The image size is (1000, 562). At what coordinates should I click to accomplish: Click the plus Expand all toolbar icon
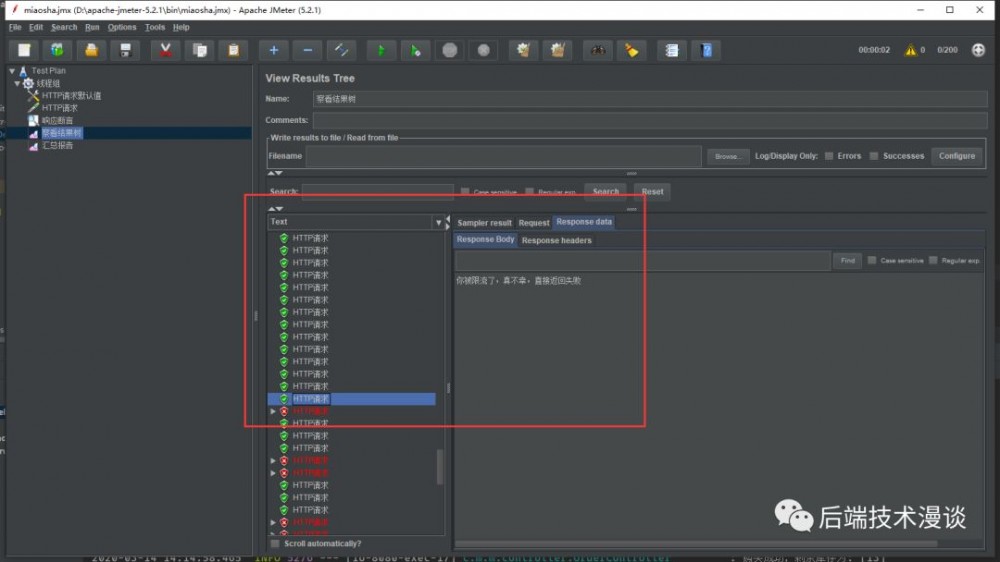pos(273,50)
